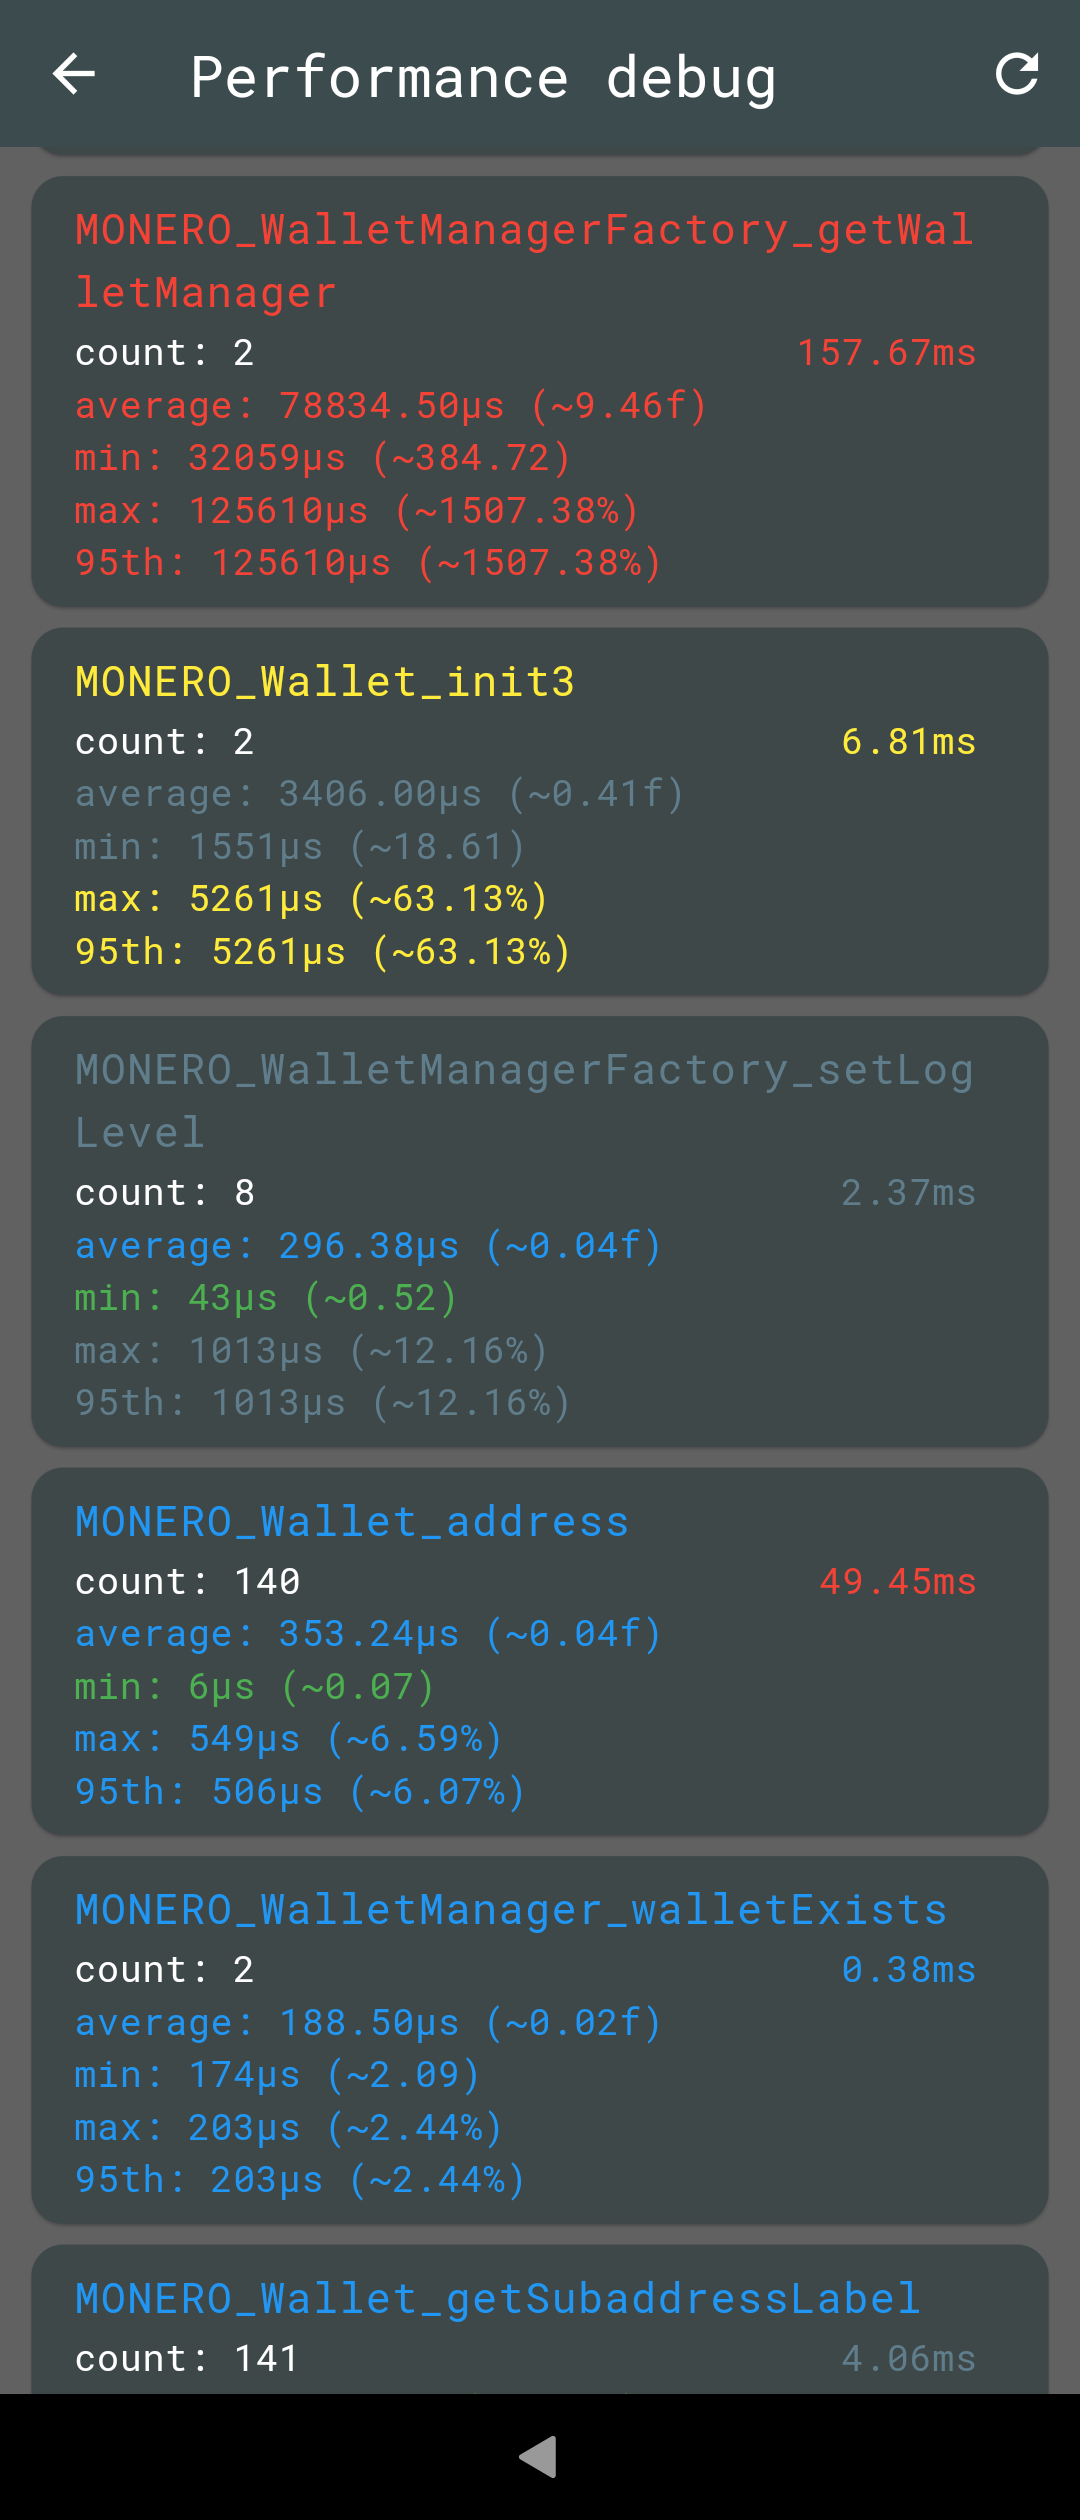Tap the count: 140 line
The image size is (1080, 2520).
tap(188, 1582)
